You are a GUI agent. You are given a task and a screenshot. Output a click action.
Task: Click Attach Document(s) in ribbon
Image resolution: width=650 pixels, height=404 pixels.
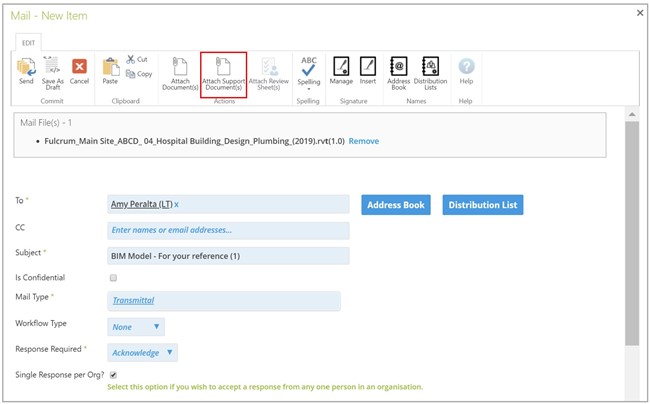(180, 70)
